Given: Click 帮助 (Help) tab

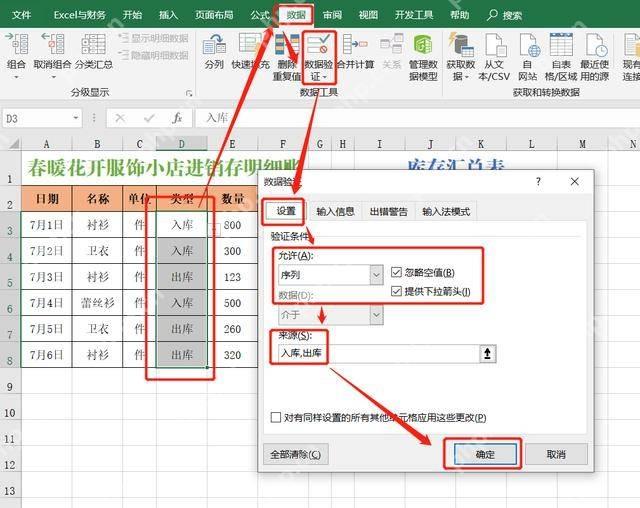Looking at the screenshot, I should (459, 15).
